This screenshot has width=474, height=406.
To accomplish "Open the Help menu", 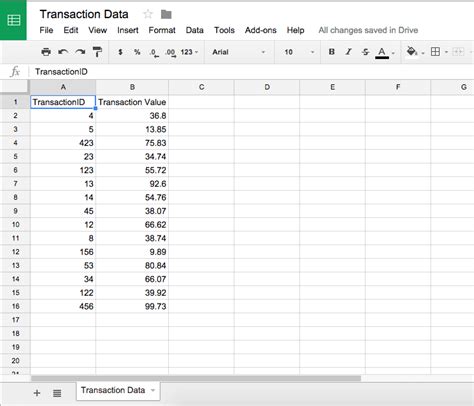I will tap(295, 30).
